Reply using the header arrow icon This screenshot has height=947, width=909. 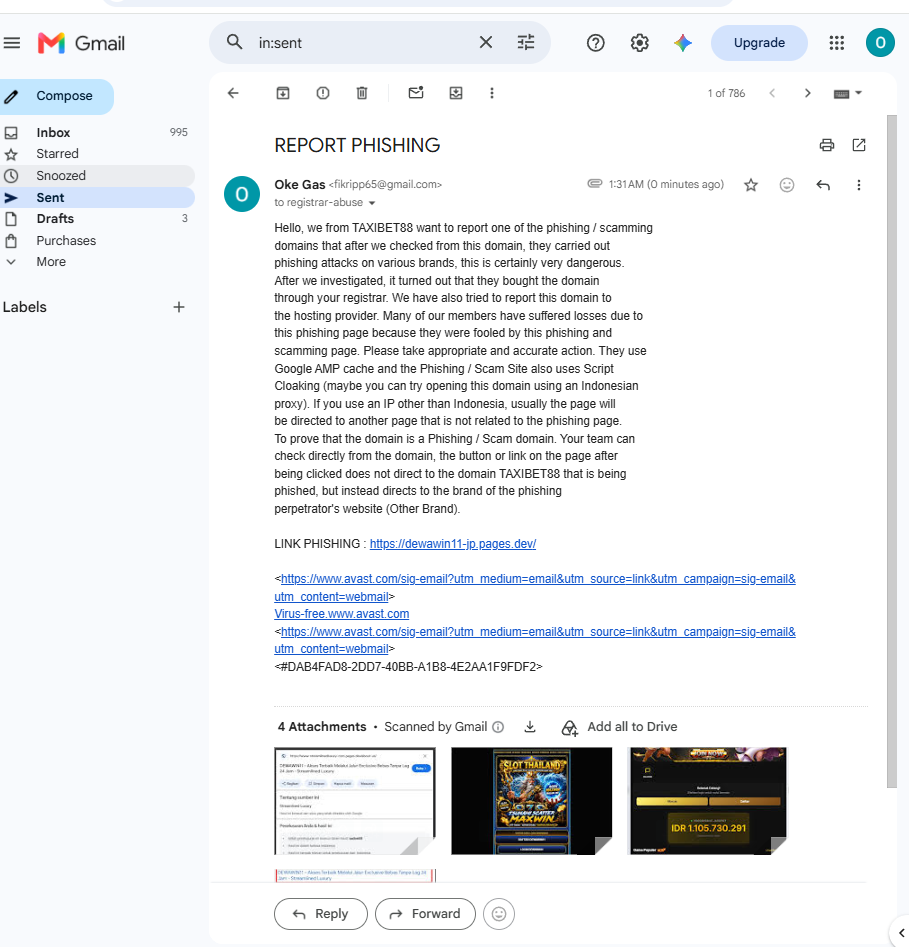point(823,185)
